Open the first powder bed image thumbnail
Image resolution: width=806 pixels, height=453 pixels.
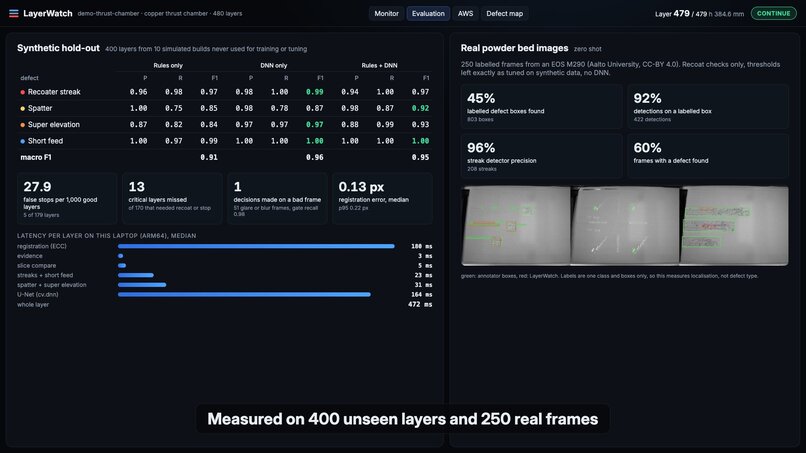tap(516, 226)
